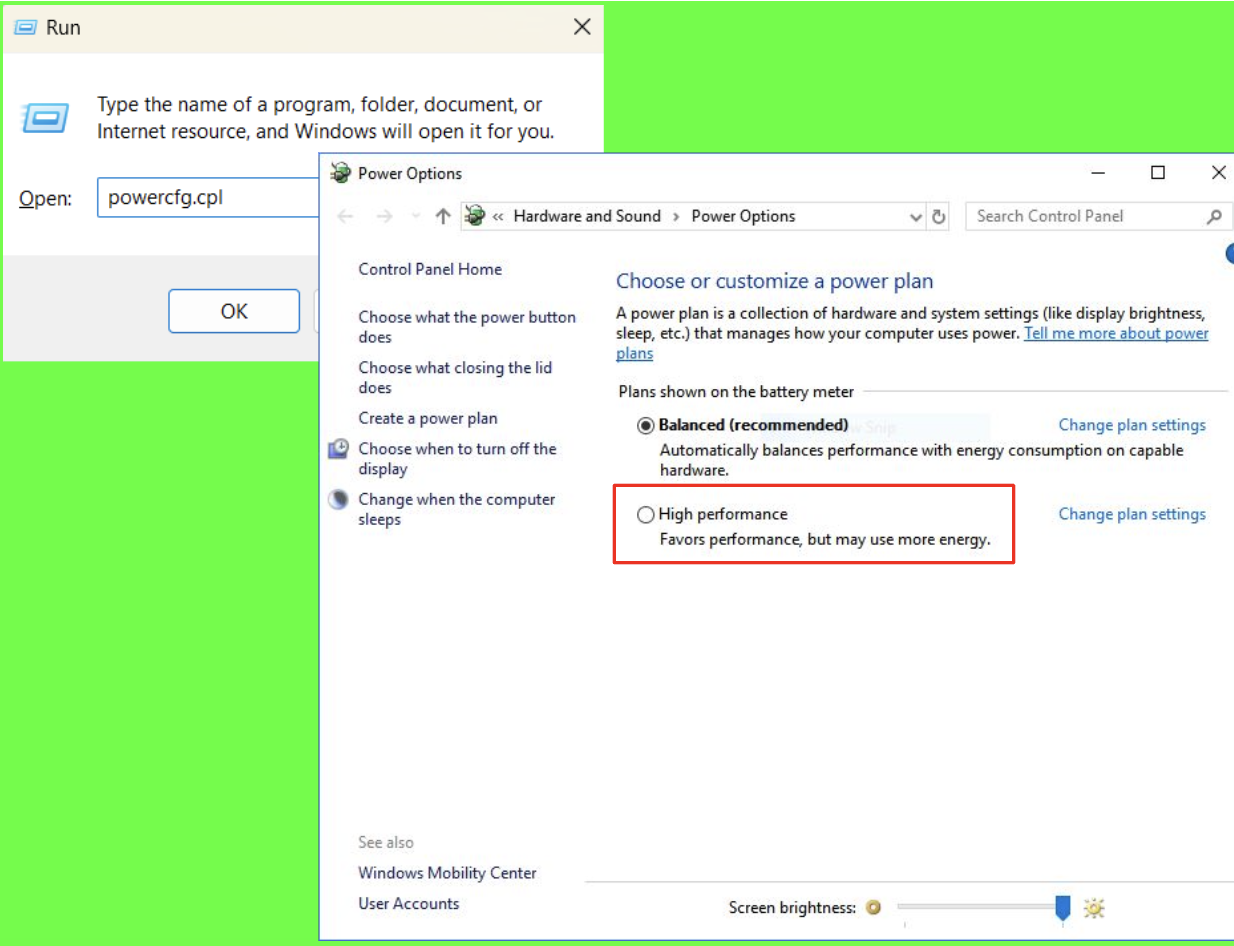Open recent locations dropdown arrow
Image resolution: width=1234 pixels, height=946 pixels.
[416, 216]
